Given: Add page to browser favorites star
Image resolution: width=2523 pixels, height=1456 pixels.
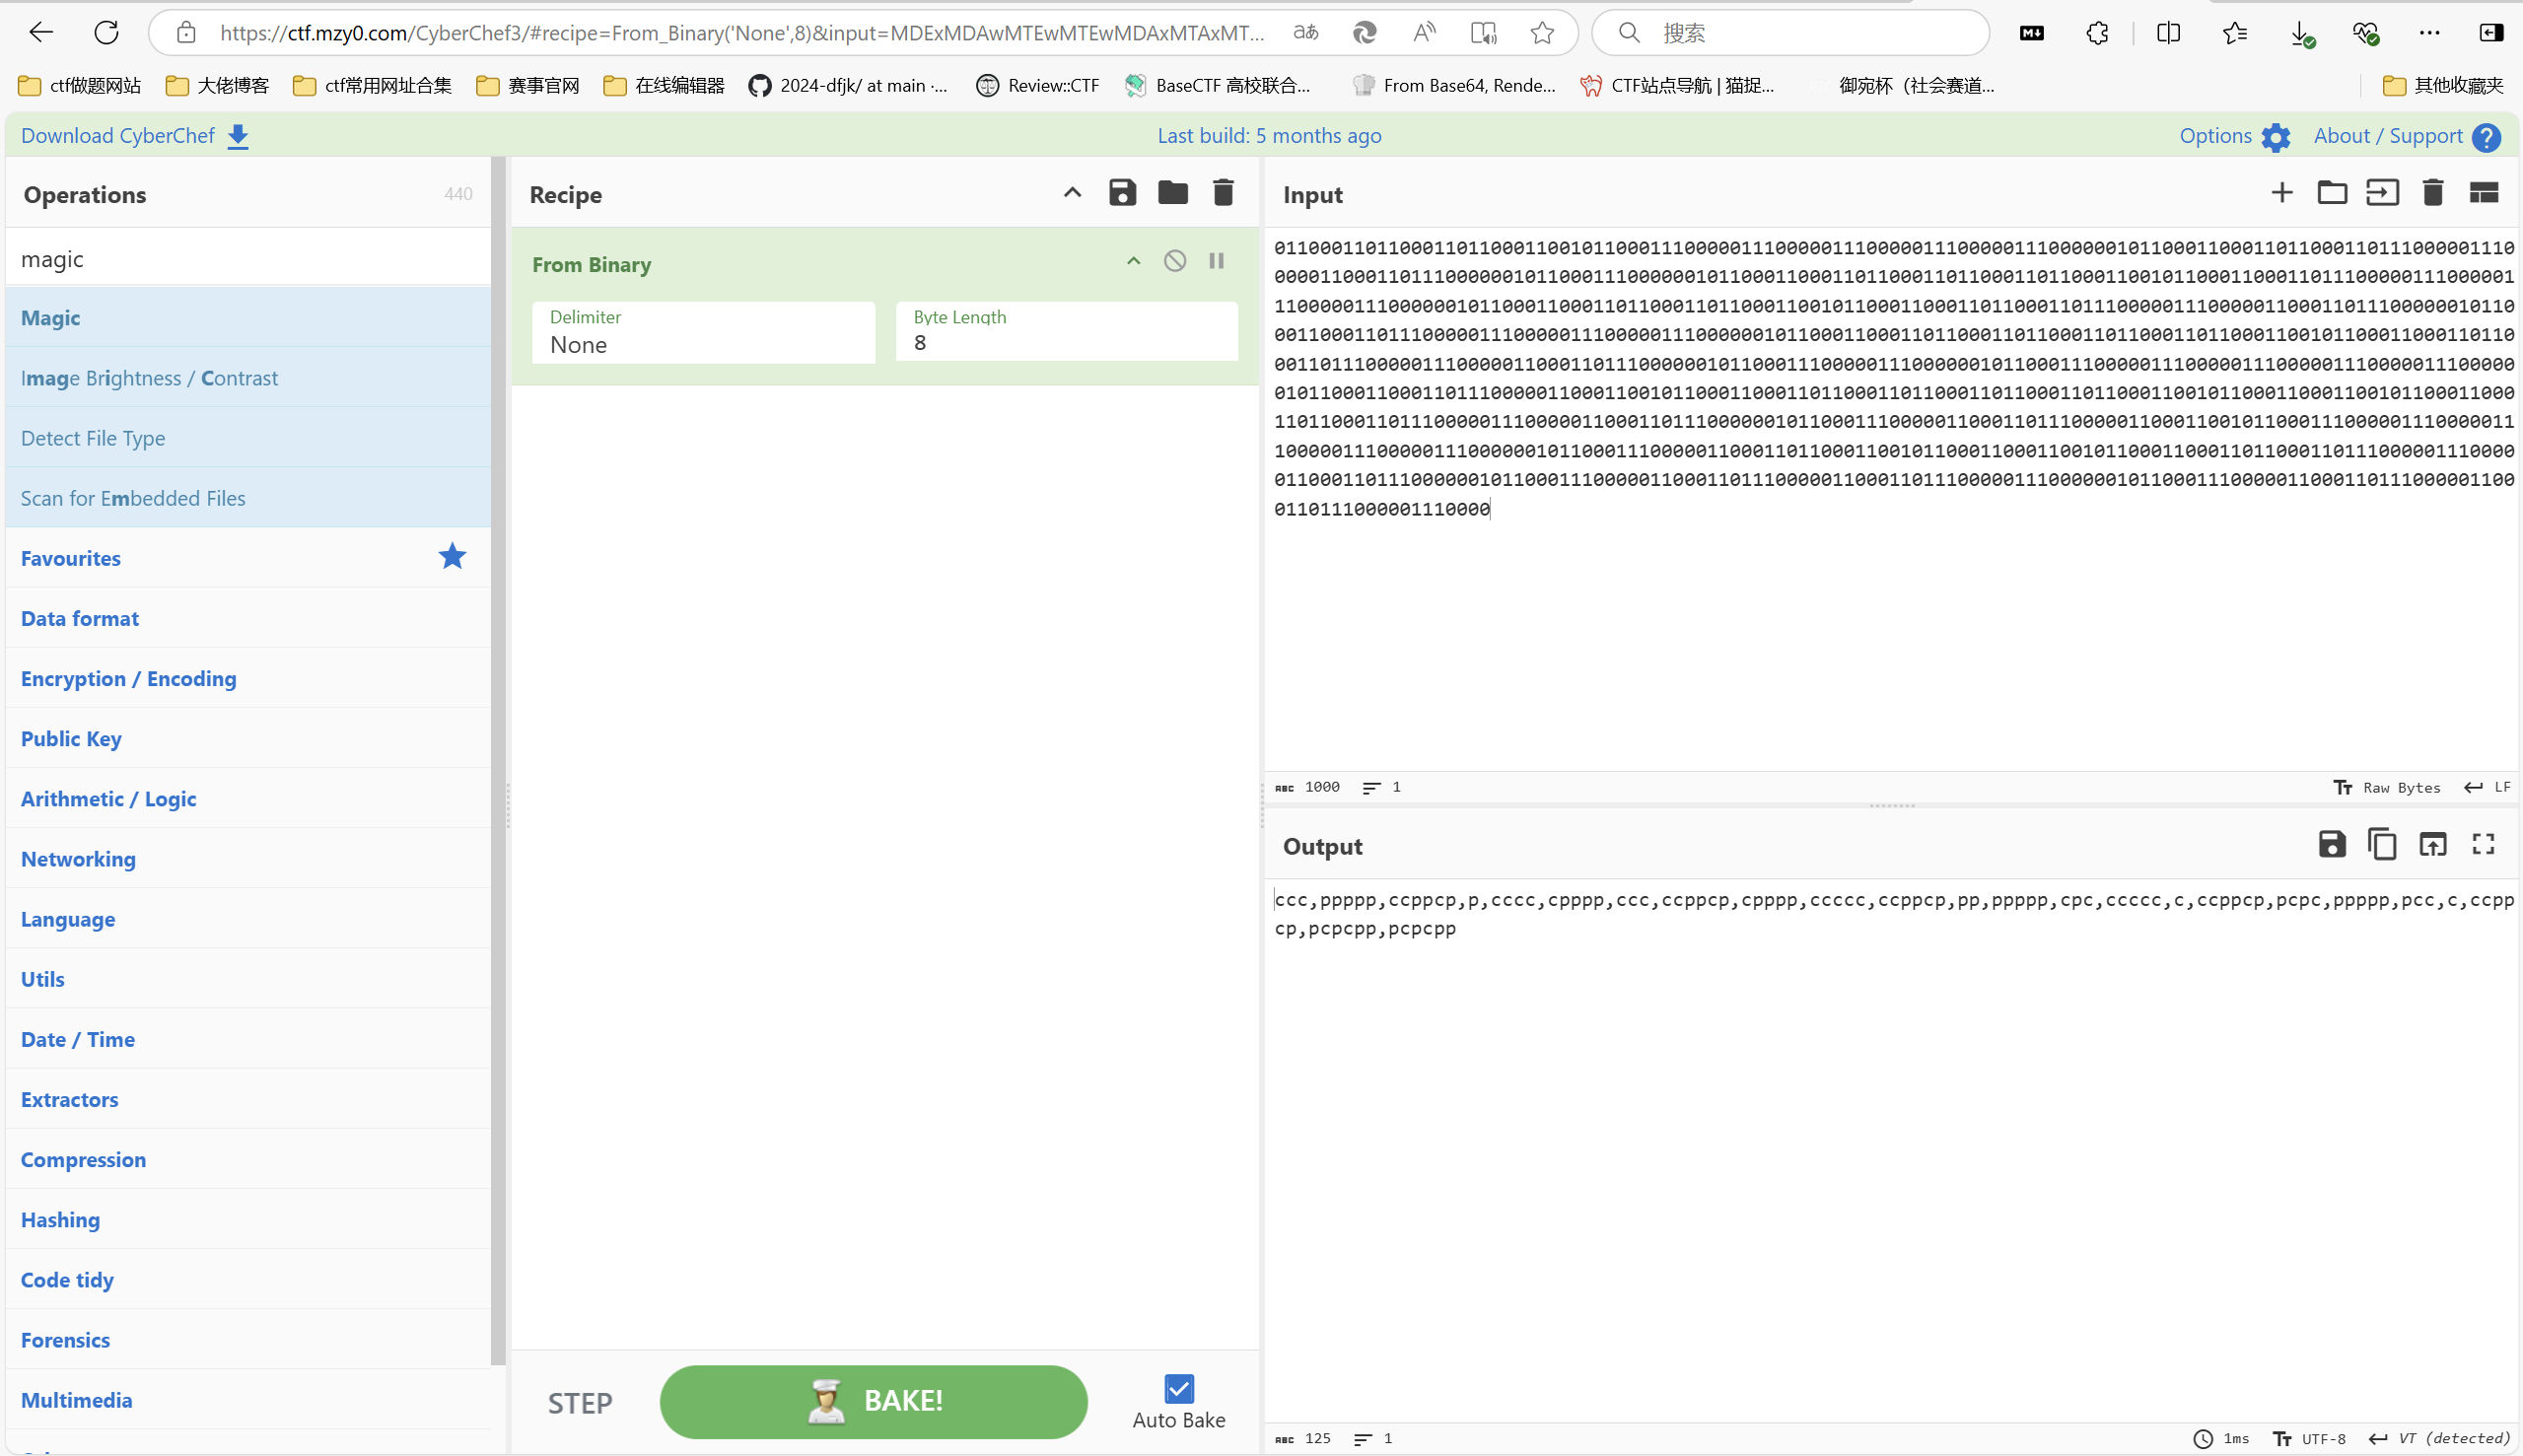Looking at the screenshot, I should [1542, 32].
